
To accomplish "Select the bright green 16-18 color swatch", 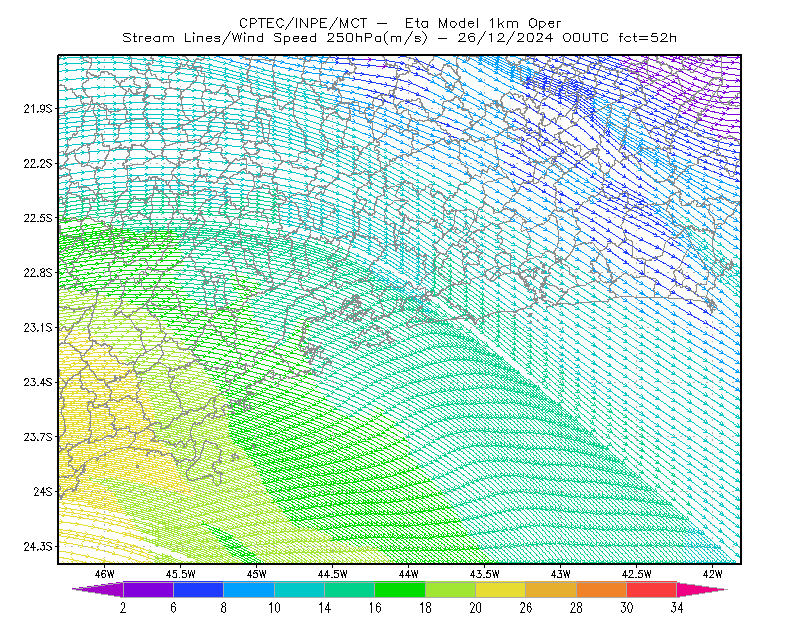I will point(400,589).
